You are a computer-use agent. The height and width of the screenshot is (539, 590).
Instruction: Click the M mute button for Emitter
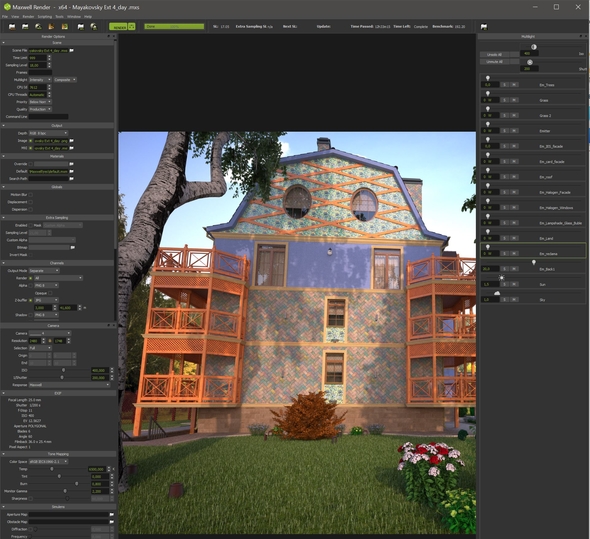514,131
